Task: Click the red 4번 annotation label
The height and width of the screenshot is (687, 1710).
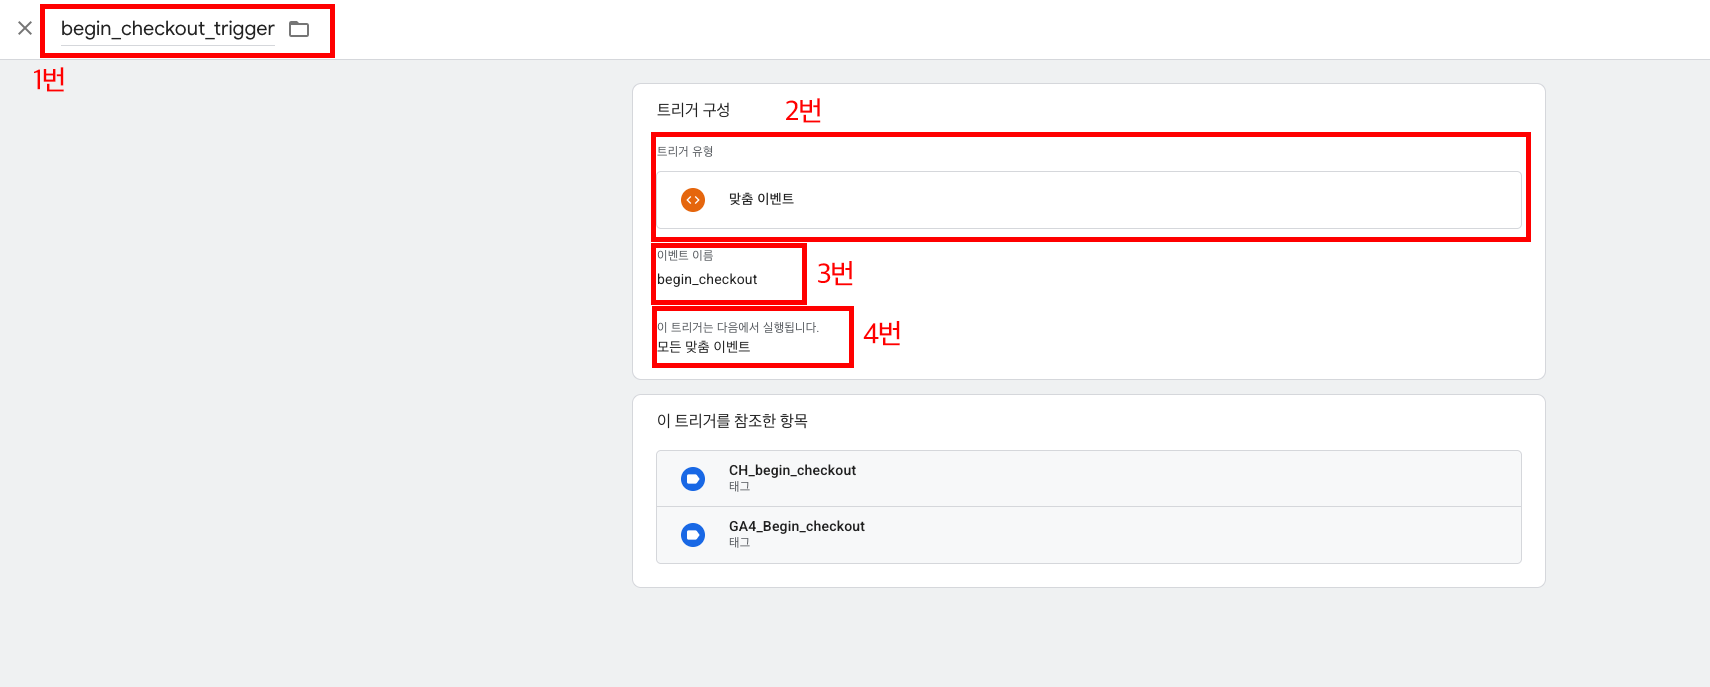Action: coord(882,334)
